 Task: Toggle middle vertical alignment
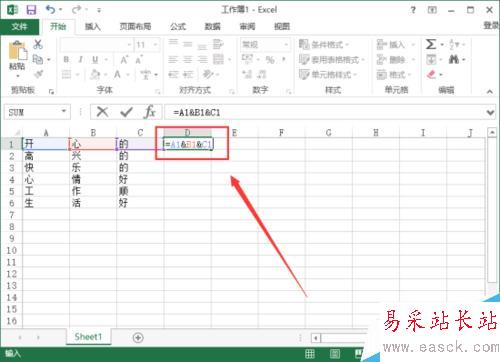tap(188, 44)
